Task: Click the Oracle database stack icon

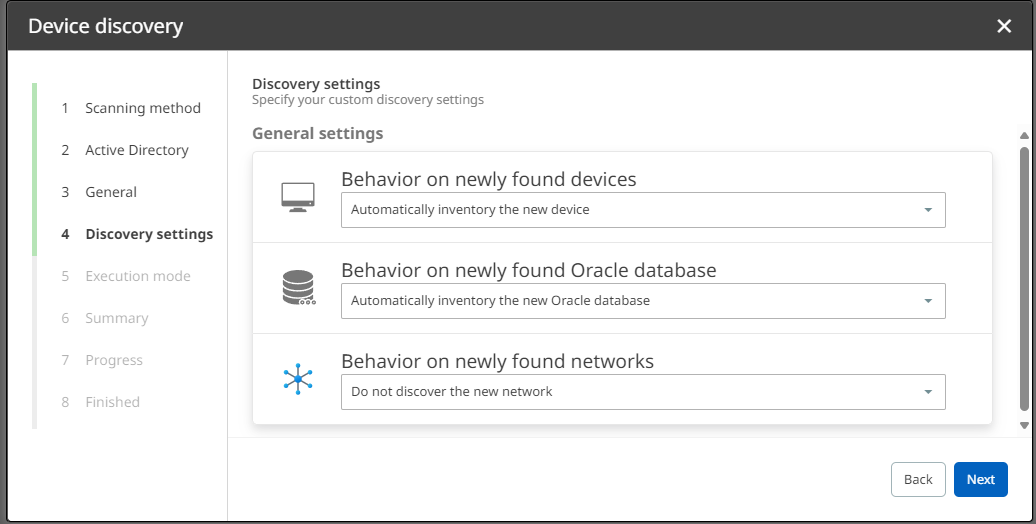Action: 298,288
